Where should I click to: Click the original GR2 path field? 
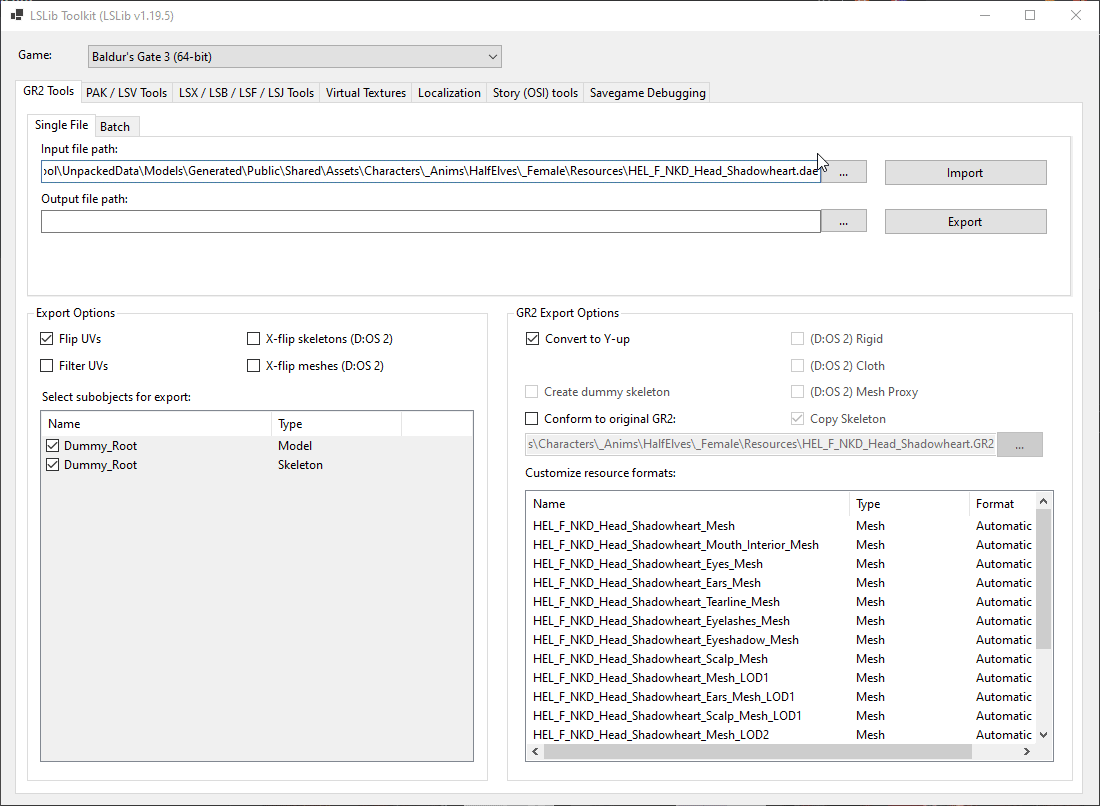coord(760,444)
